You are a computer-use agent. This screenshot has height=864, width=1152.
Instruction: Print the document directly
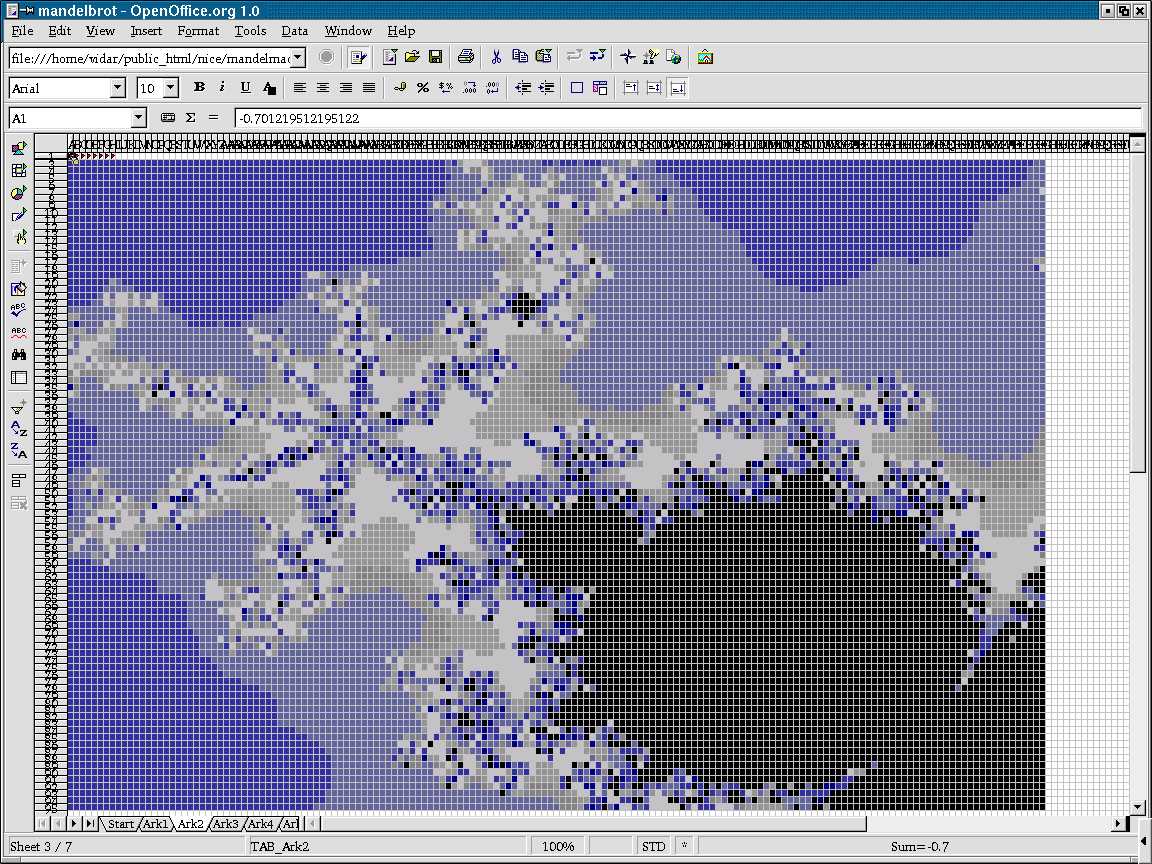pyautogui.click(x=465, y=57)
